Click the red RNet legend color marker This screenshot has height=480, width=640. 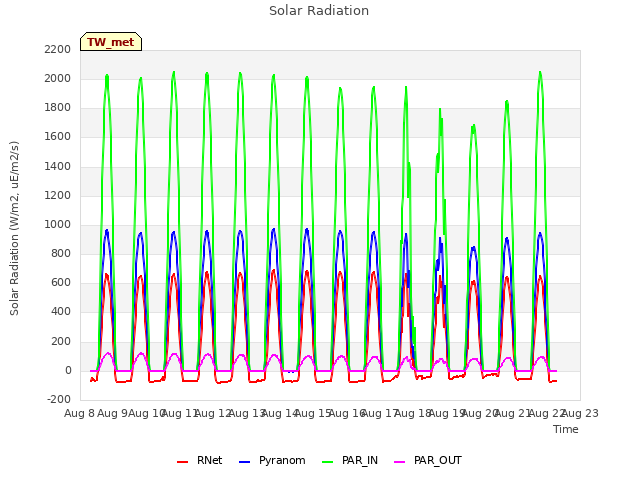tap(182, 462)
